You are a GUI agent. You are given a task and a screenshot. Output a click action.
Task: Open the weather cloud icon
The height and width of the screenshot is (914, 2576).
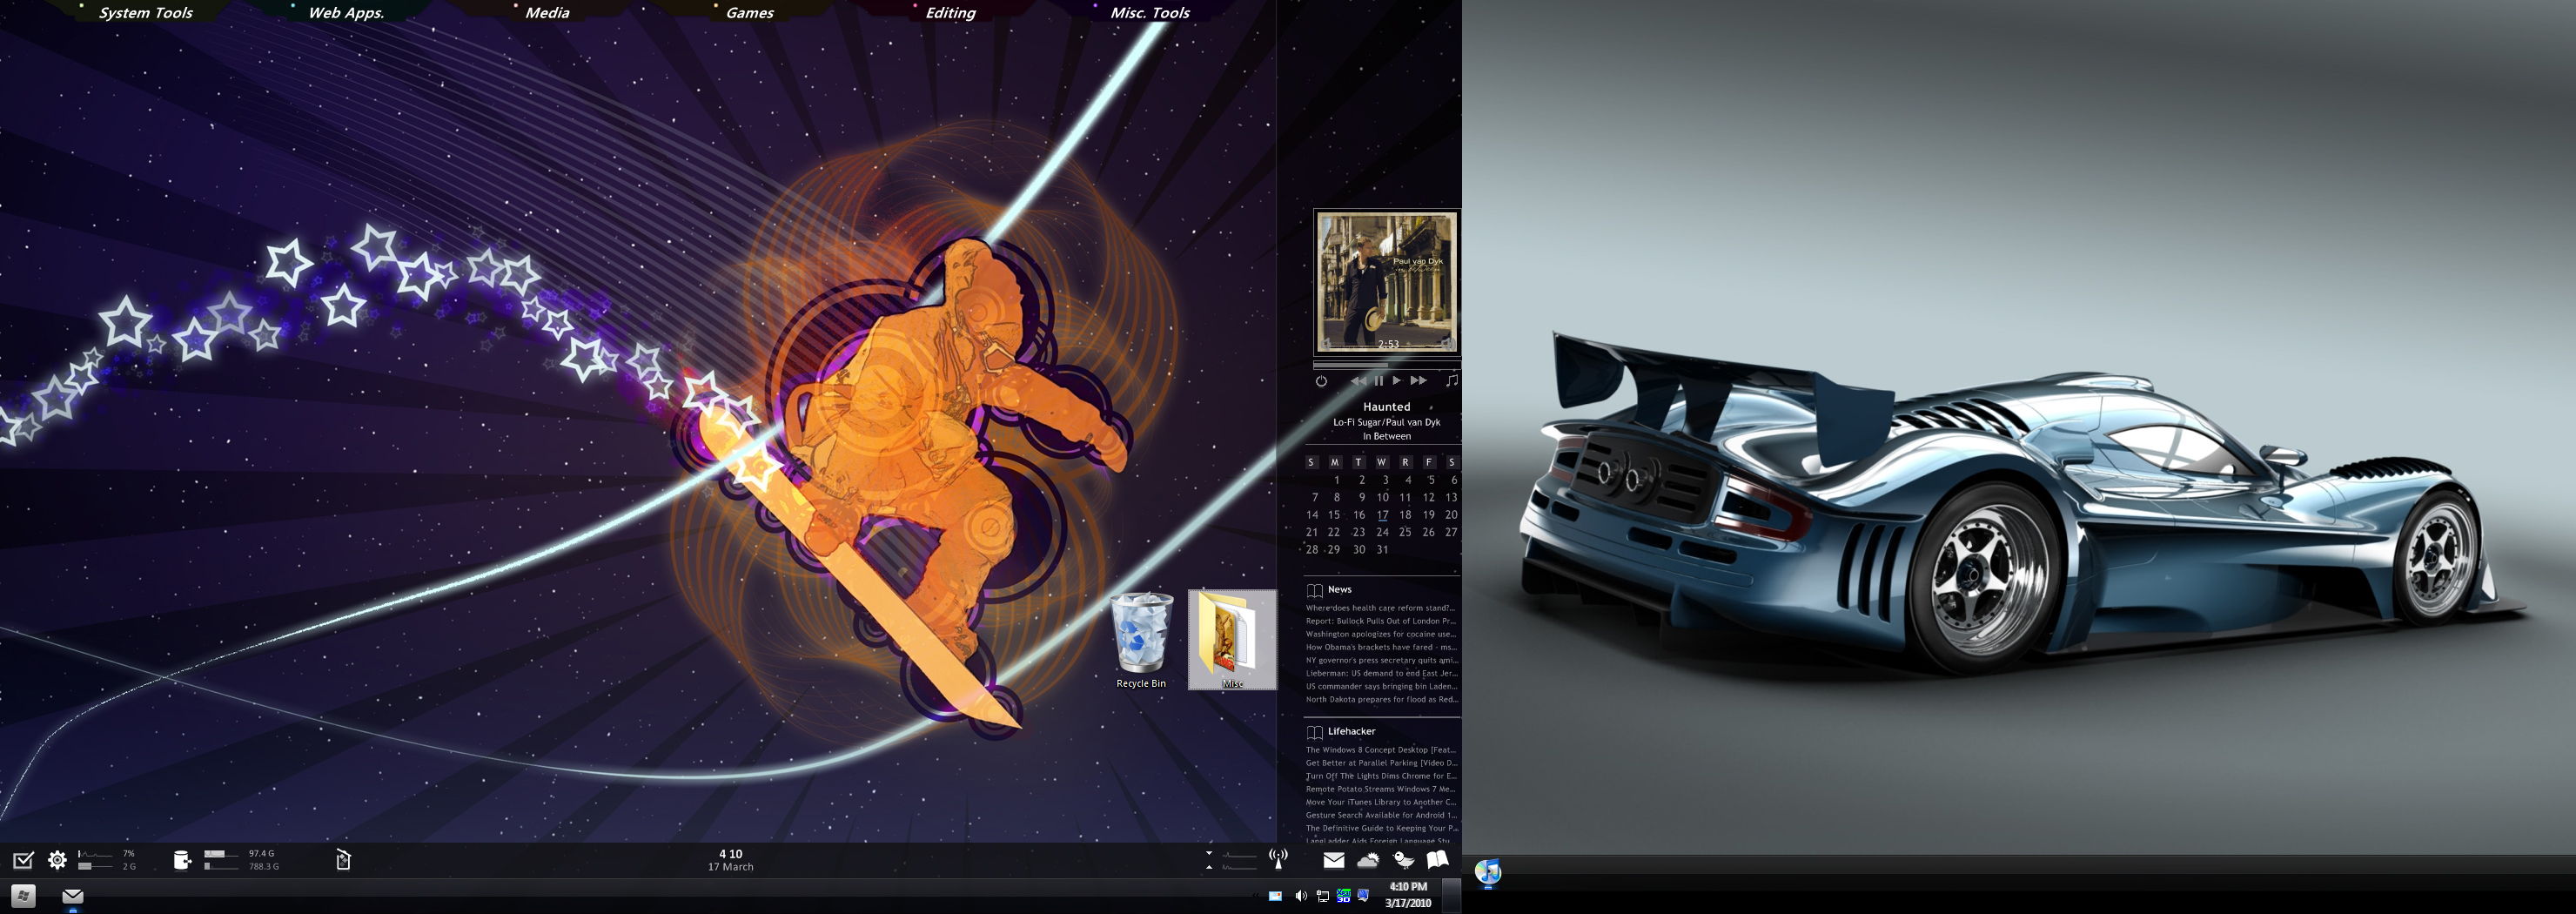(x=1368, y=860)
